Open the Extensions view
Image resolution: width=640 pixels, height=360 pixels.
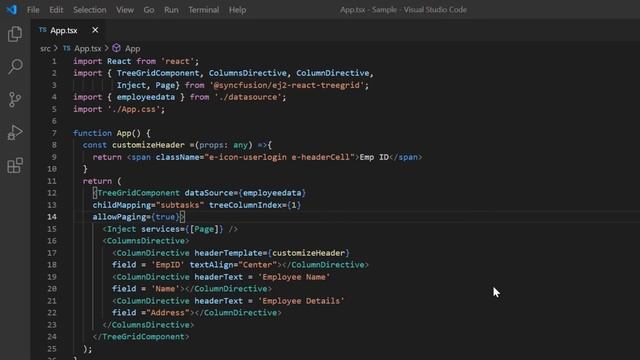point(15,165)
